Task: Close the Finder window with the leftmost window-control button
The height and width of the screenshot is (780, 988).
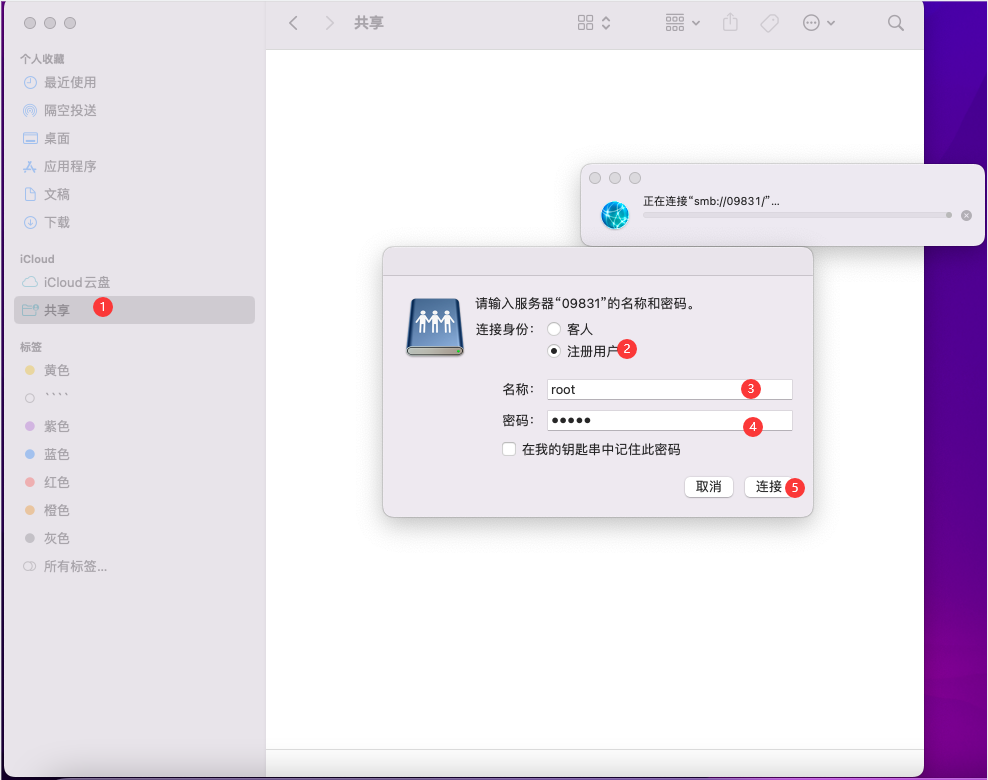Action: pyautogui.click(x=30, y=23)
